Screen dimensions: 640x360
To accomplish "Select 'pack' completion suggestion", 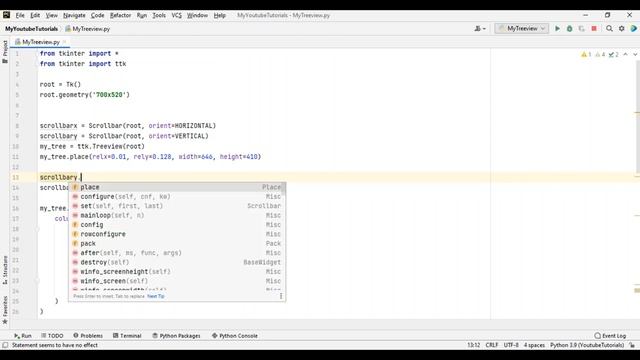I will click(177, 243).
